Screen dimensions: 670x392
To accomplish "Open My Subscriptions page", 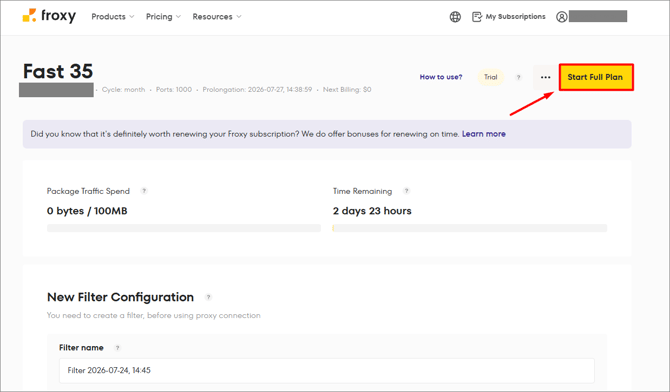I will click(515, 17).
